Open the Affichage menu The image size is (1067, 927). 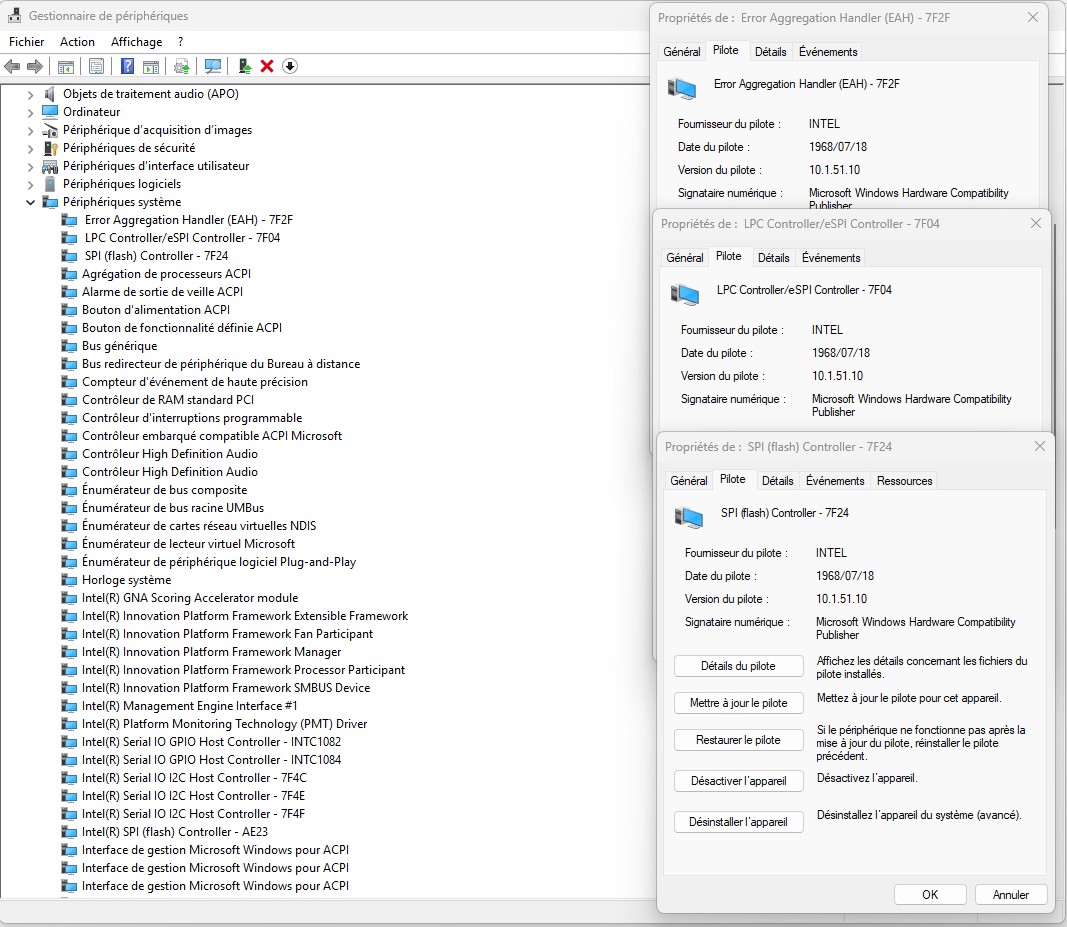[136, 42]
